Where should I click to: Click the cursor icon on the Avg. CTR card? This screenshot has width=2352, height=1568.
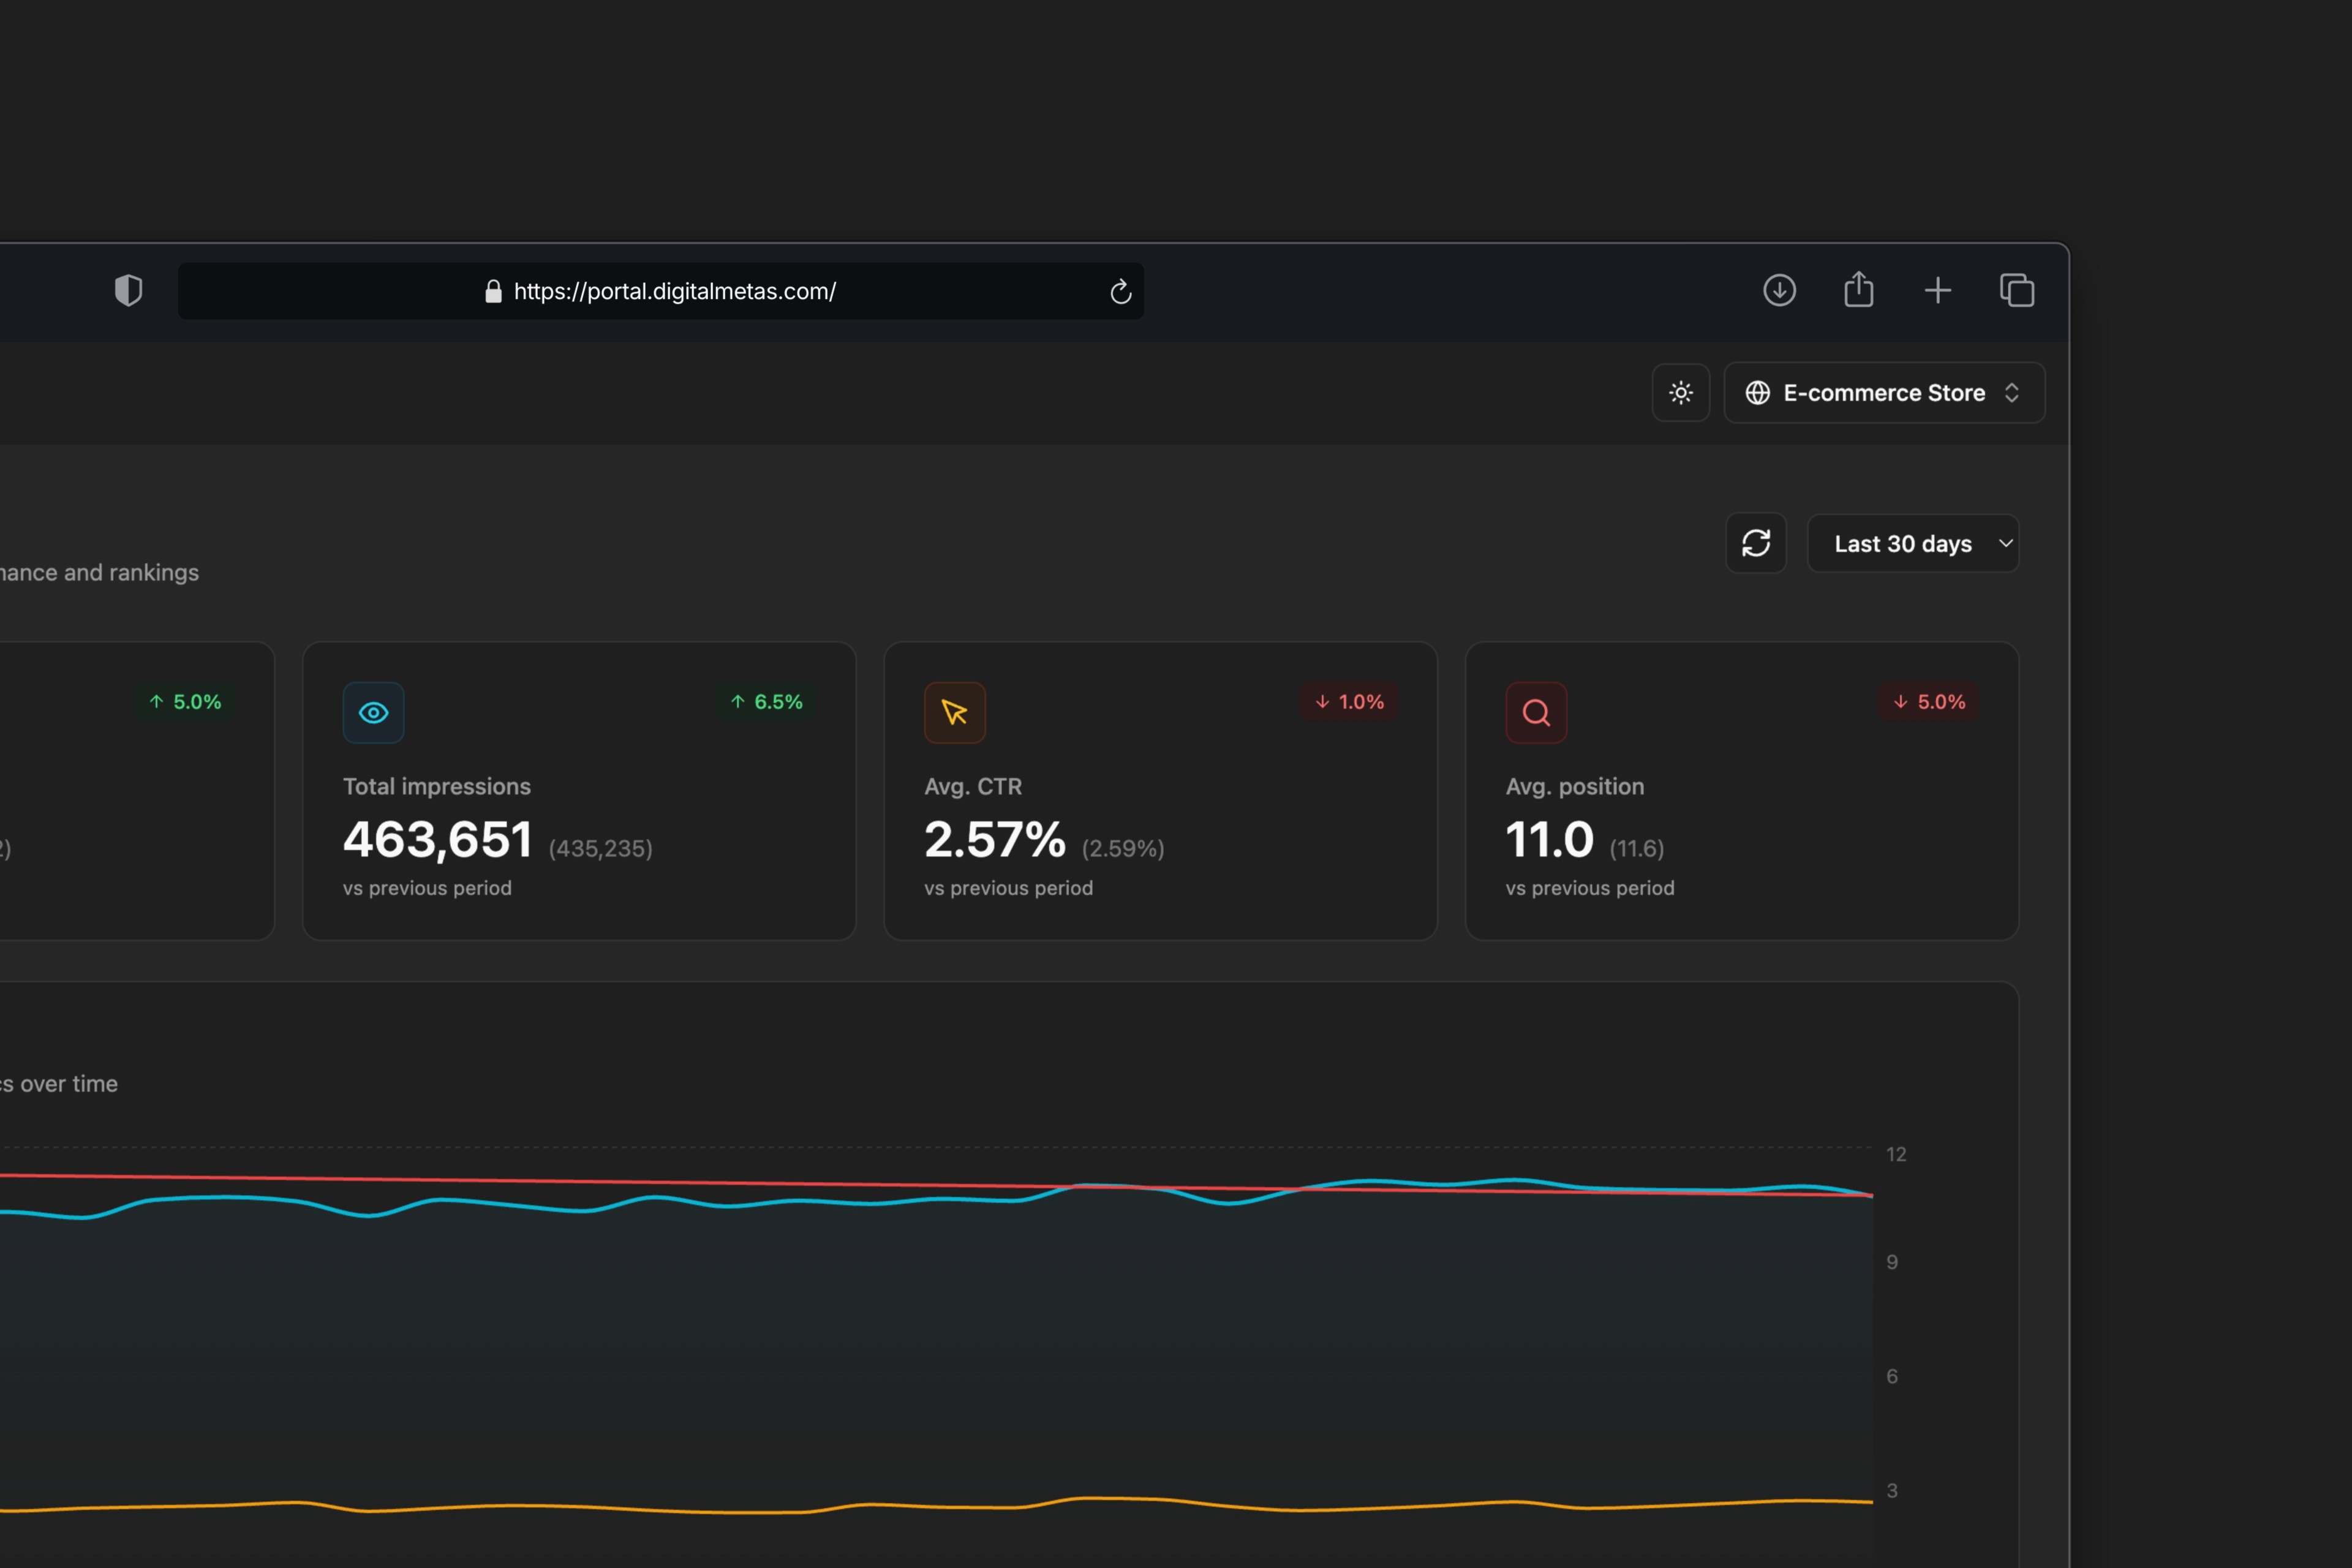tap(954, 712)
